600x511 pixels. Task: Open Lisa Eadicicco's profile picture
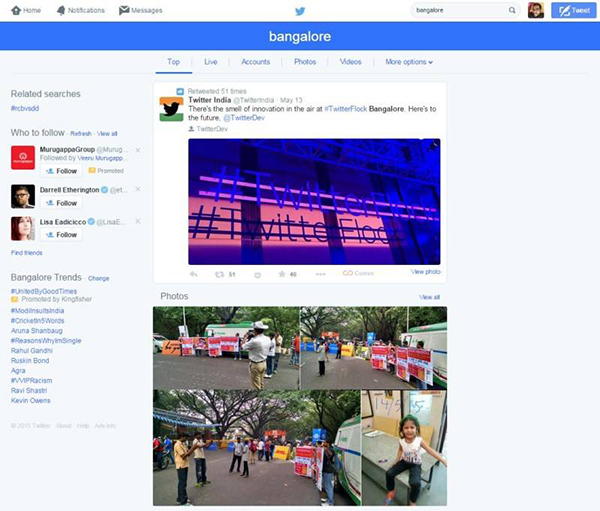(23, 229)
